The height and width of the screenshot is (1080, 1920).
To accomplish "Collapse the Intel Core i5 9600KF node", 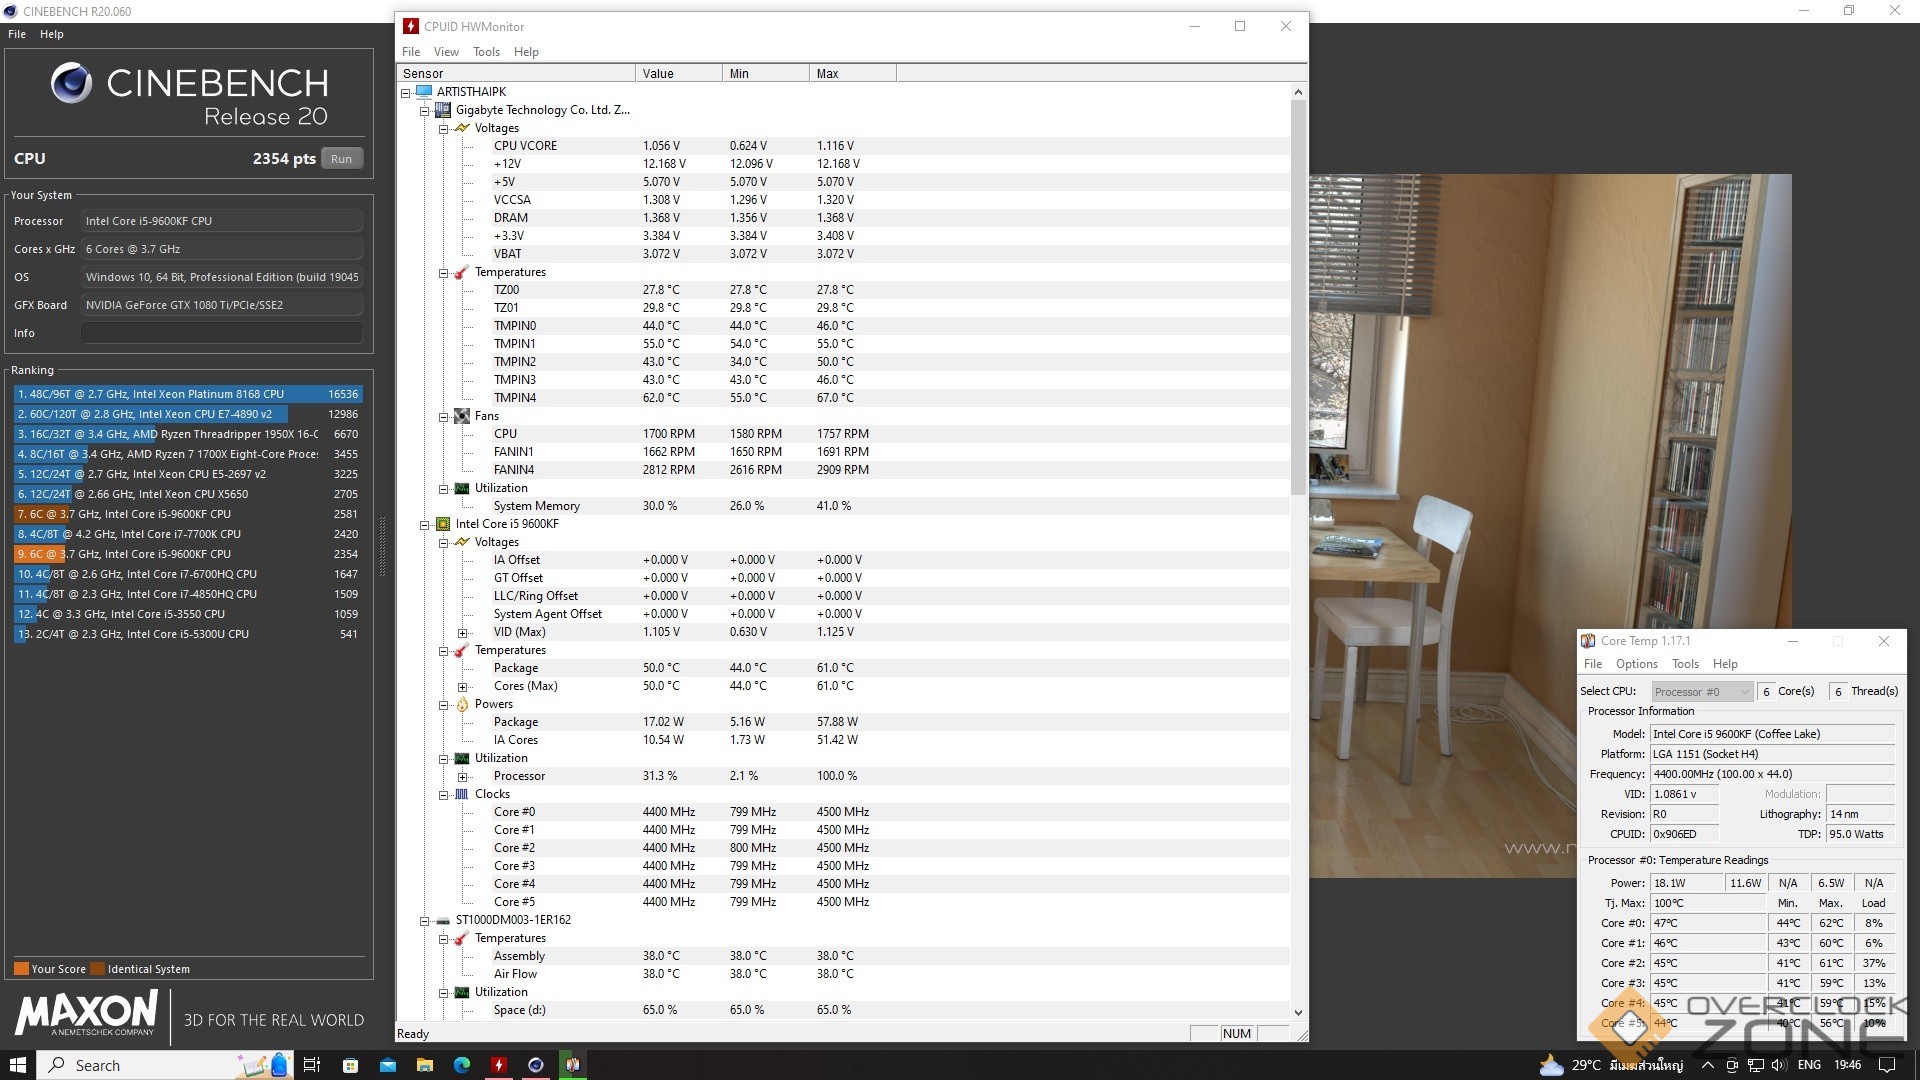I will point(424,525).
